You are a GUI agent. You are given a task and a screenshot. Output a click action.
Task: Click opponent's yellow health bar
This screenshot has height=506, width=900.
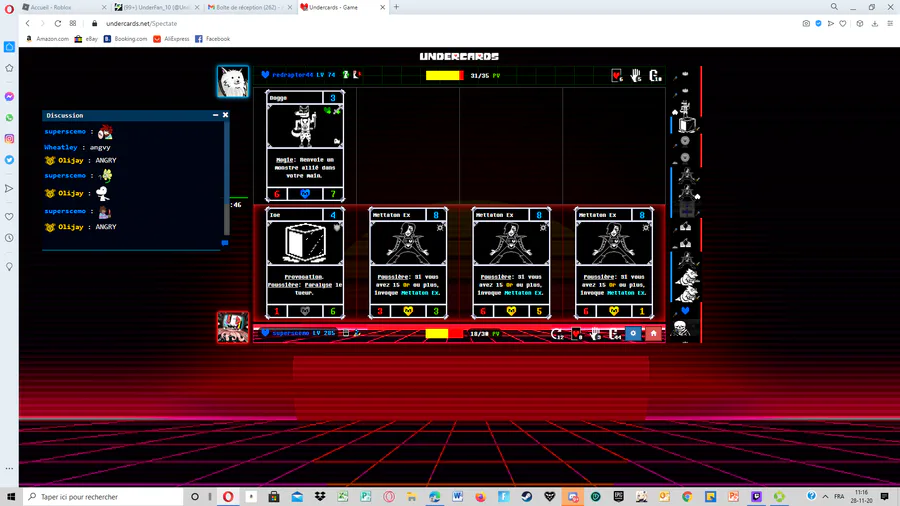tap(445, 75)
